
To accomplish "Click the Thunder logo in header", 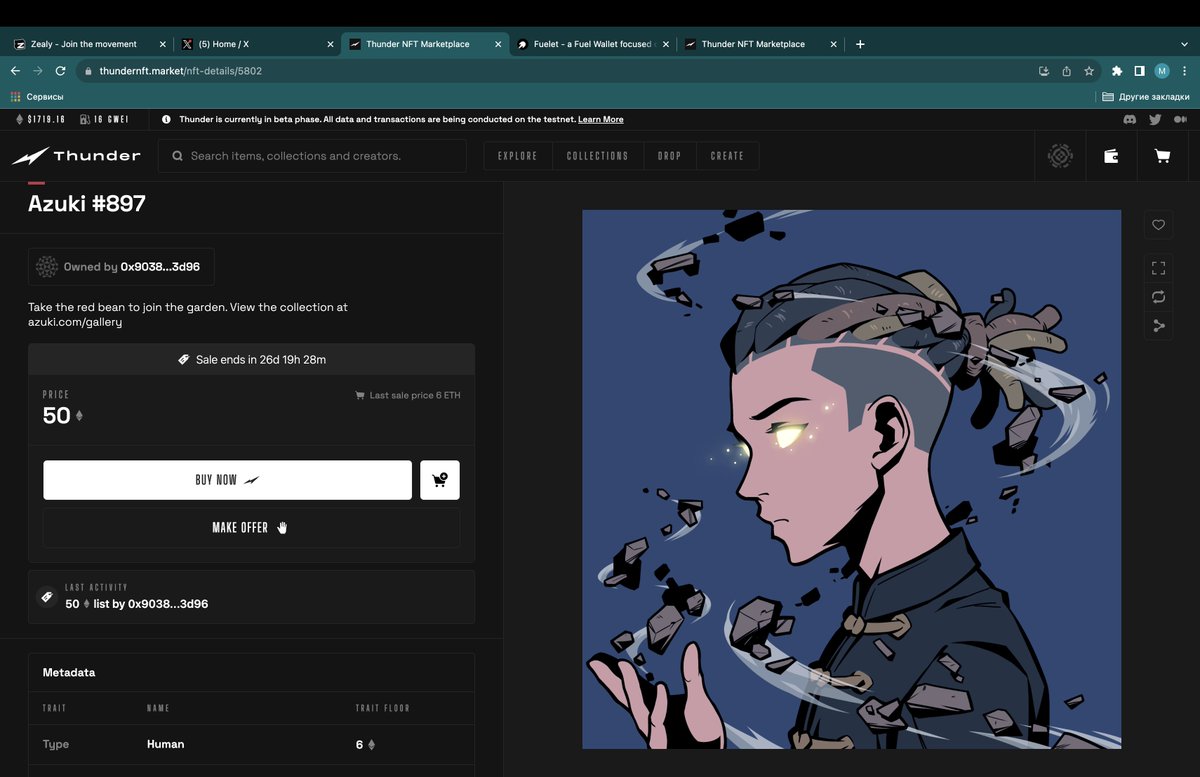I will click(x=76, y=156).
